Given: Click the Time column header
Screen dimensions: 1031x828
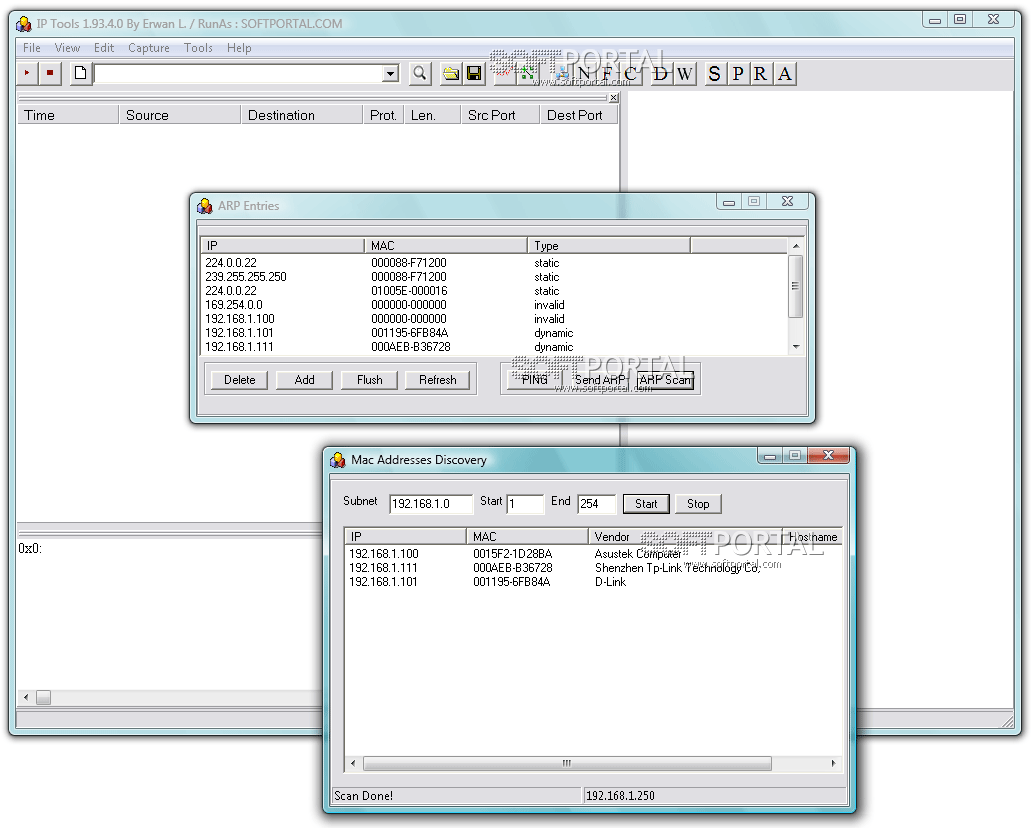Looking at the screenshot, I should [68, 115].
